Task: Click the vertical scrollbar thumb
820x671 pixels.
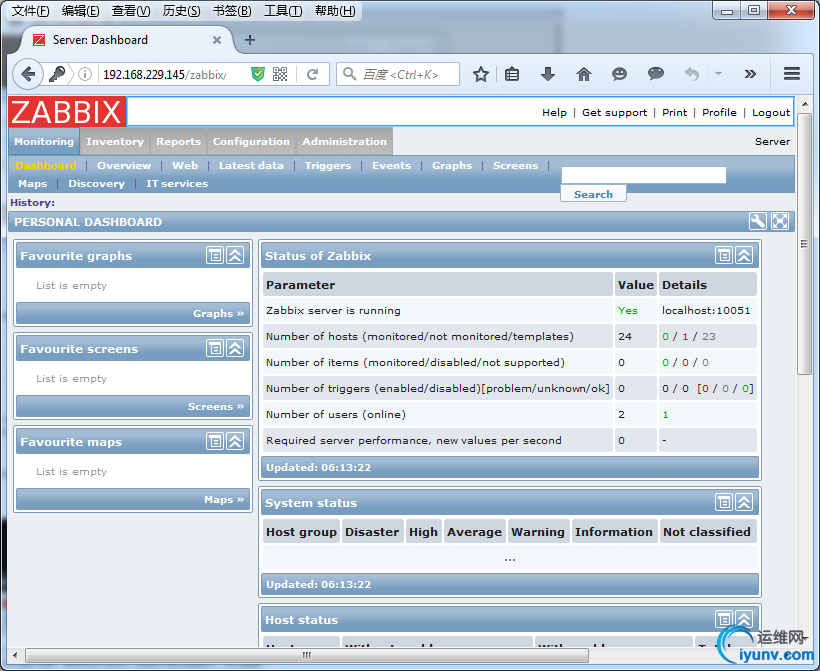Action: tap(804, 244)
